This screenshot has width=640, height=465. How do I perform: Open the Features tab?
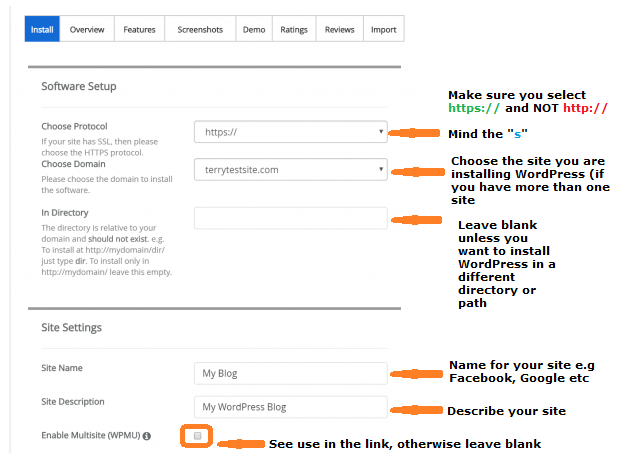(x=139, y=29)
